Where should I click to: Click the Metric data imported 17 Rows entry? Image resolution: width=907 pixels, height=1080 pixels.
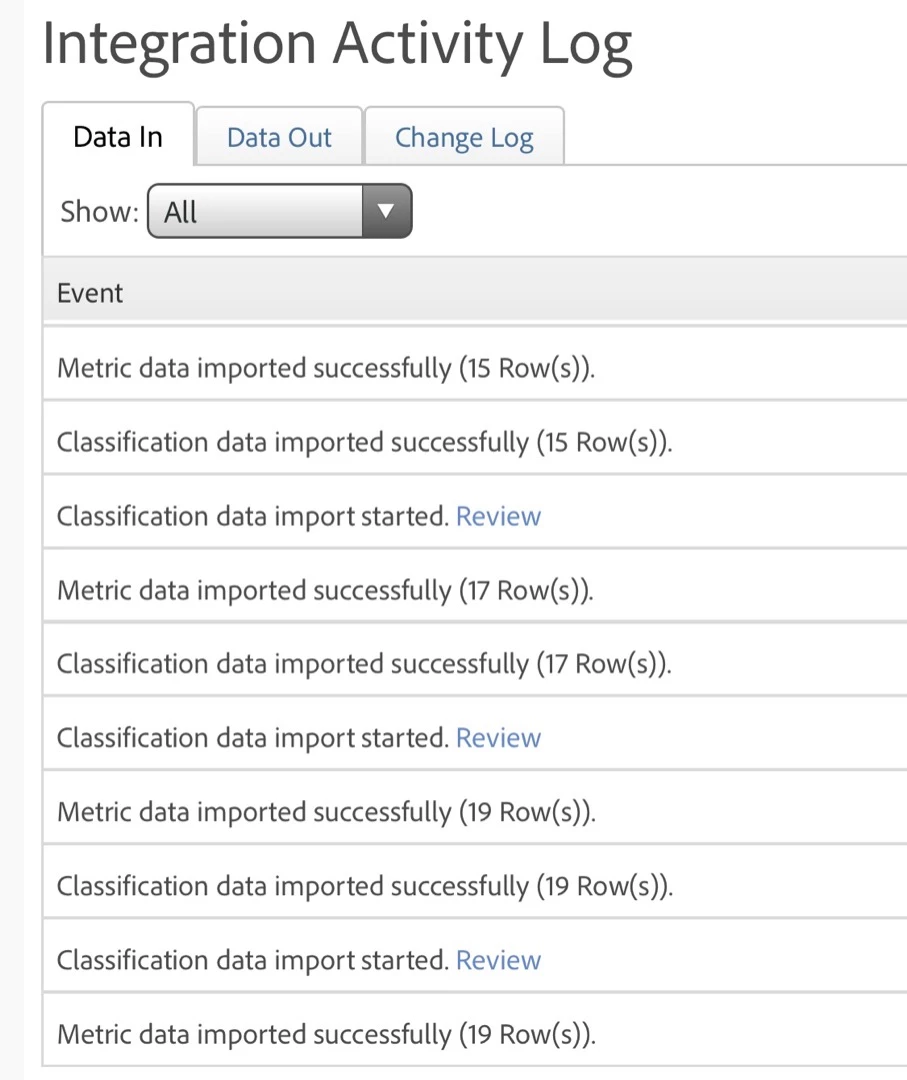(x=326, y=590)
